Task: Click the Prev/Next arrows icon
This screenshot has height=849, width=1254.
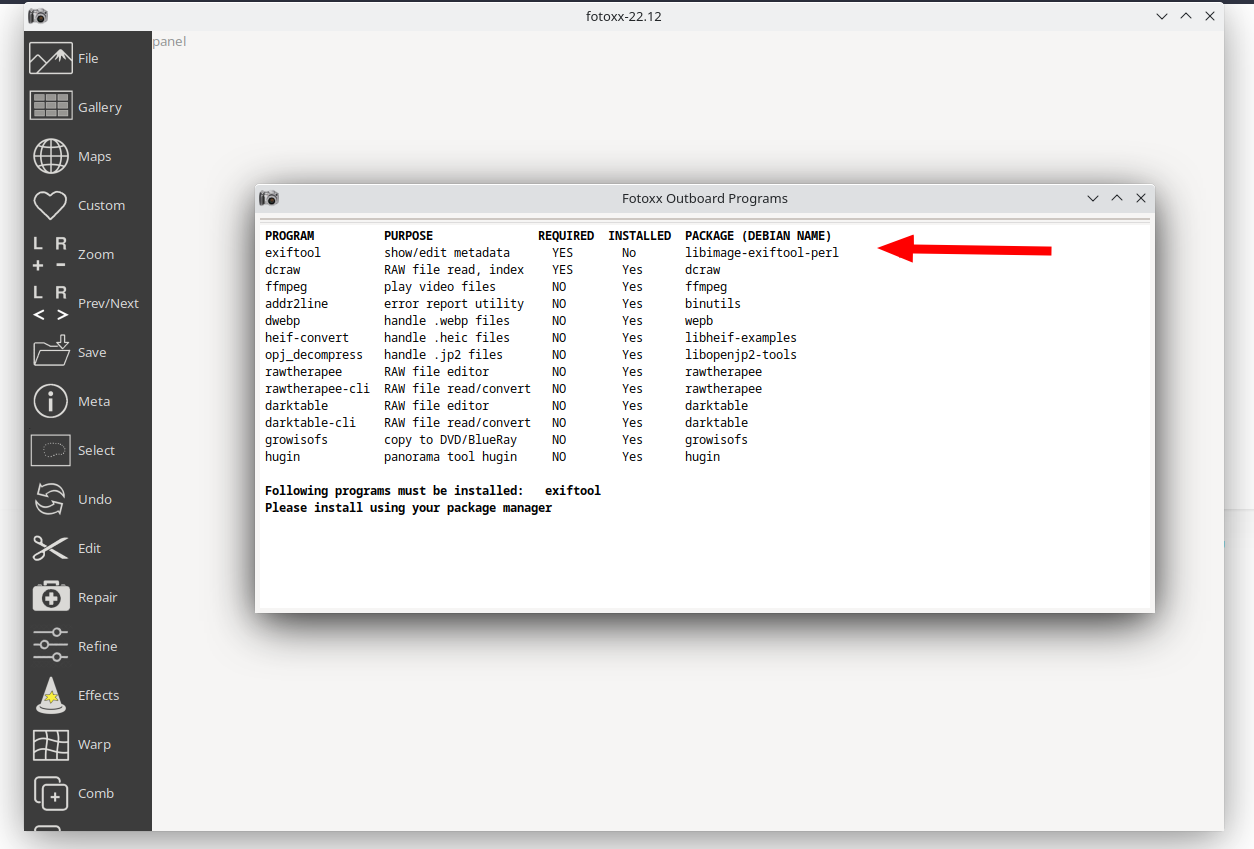Action: [x=50, y=303]
